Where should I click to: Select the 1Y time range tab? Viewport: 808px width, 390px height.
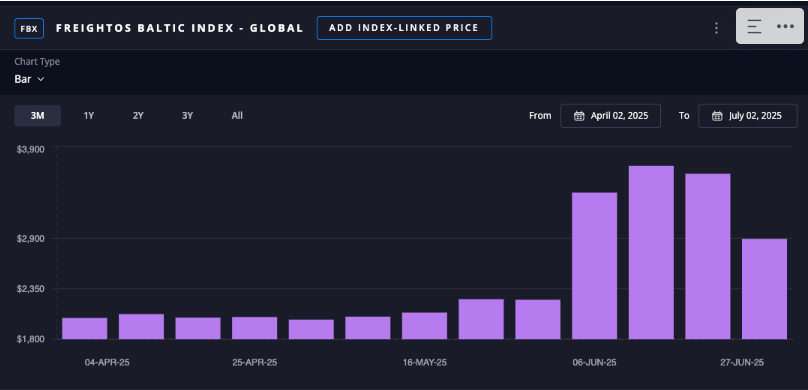tap(89, 116)
